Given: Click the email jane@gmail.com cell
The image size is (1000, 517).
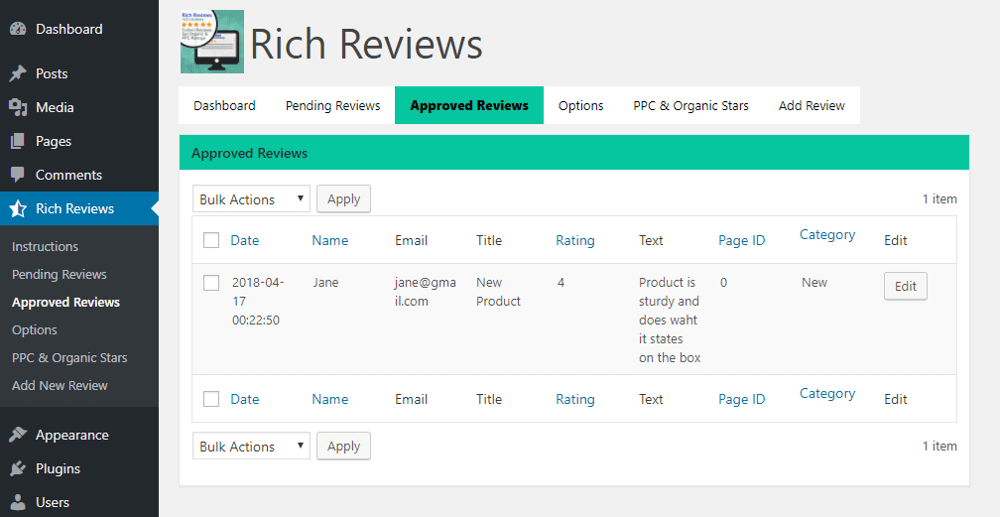Looking at the screenshot, I should pyautogui.click(x=425, y=291).
